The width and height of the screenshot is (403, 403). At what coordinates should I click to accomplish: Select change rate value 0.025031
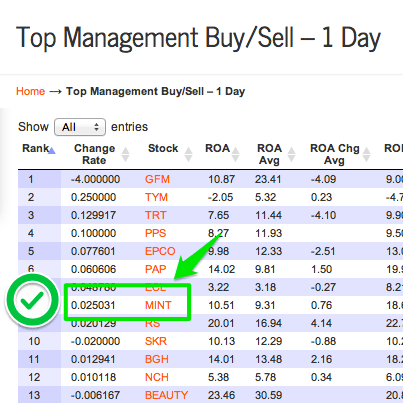[x=93, y=305]
